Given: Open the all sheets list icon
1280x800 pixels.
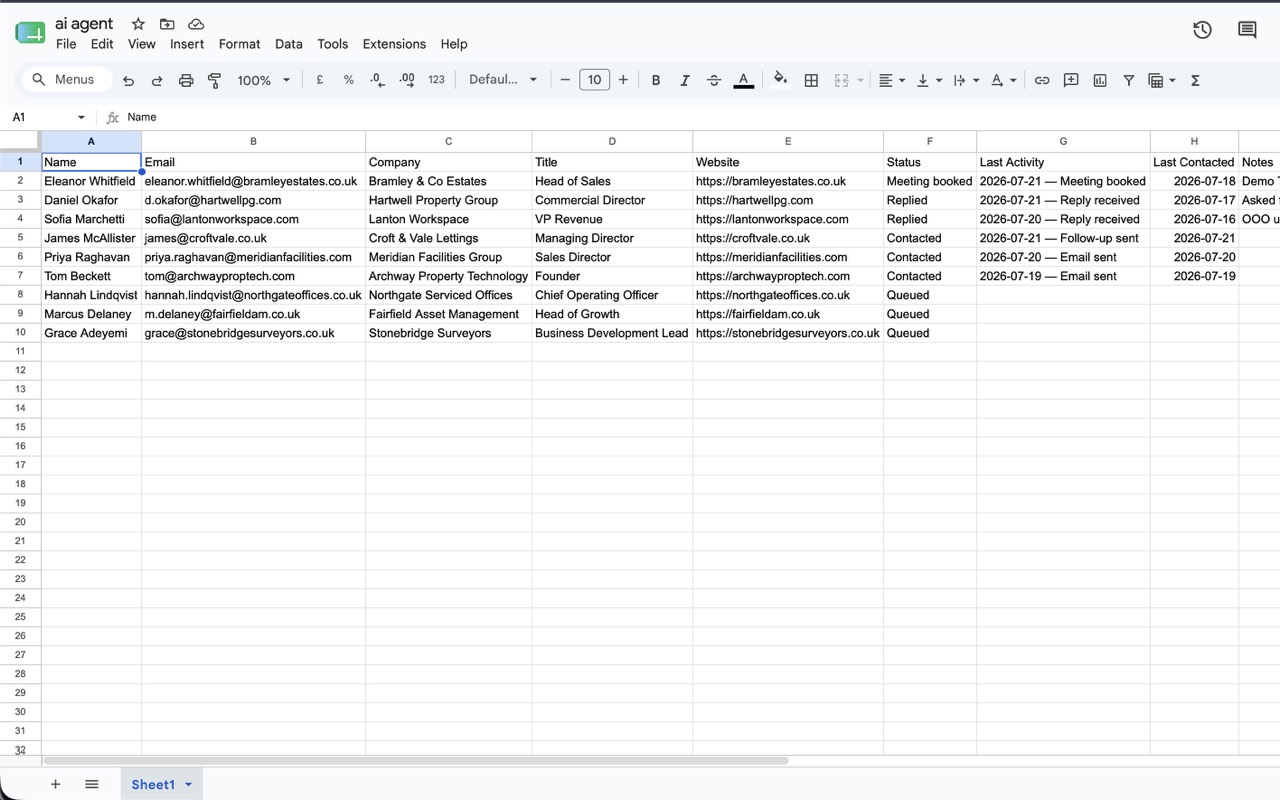Looking at the screenshot, I should [x=92, y=784].
